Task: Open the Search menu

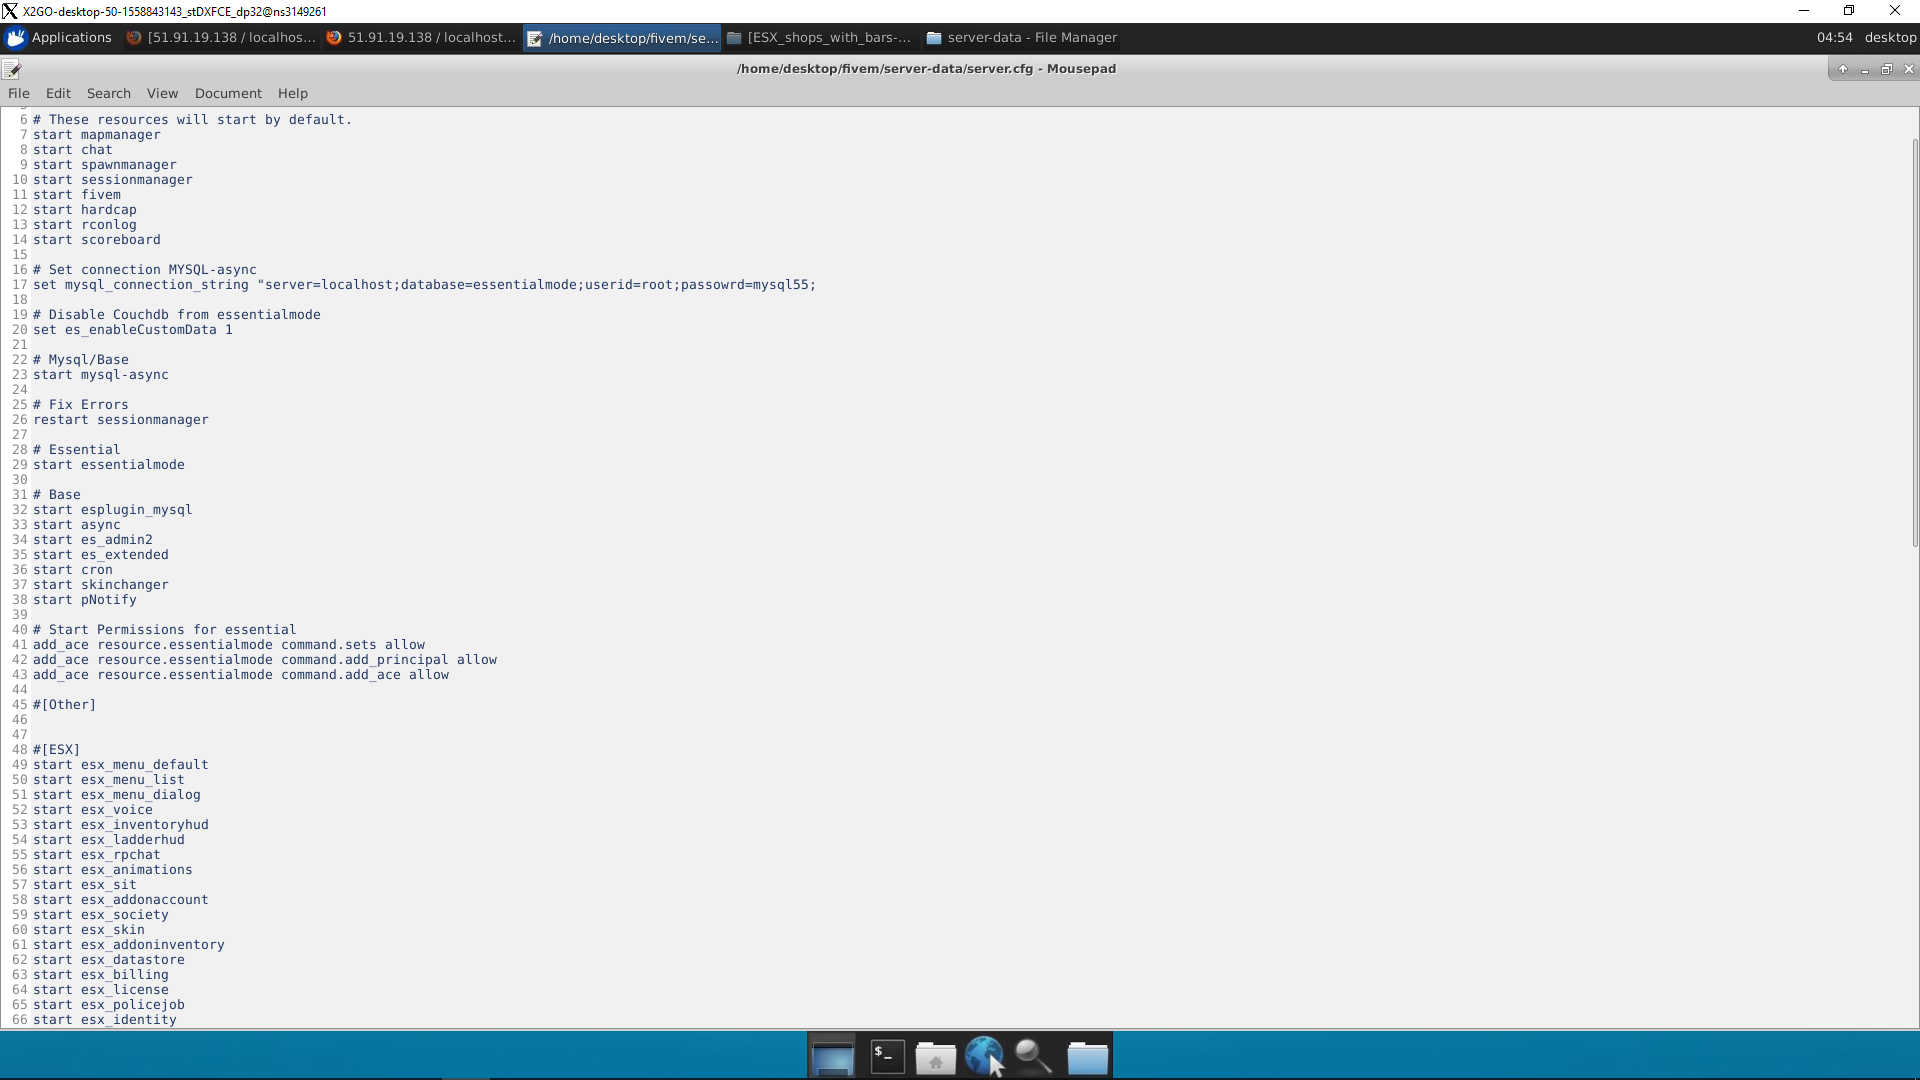Action: tap(108, 93)
